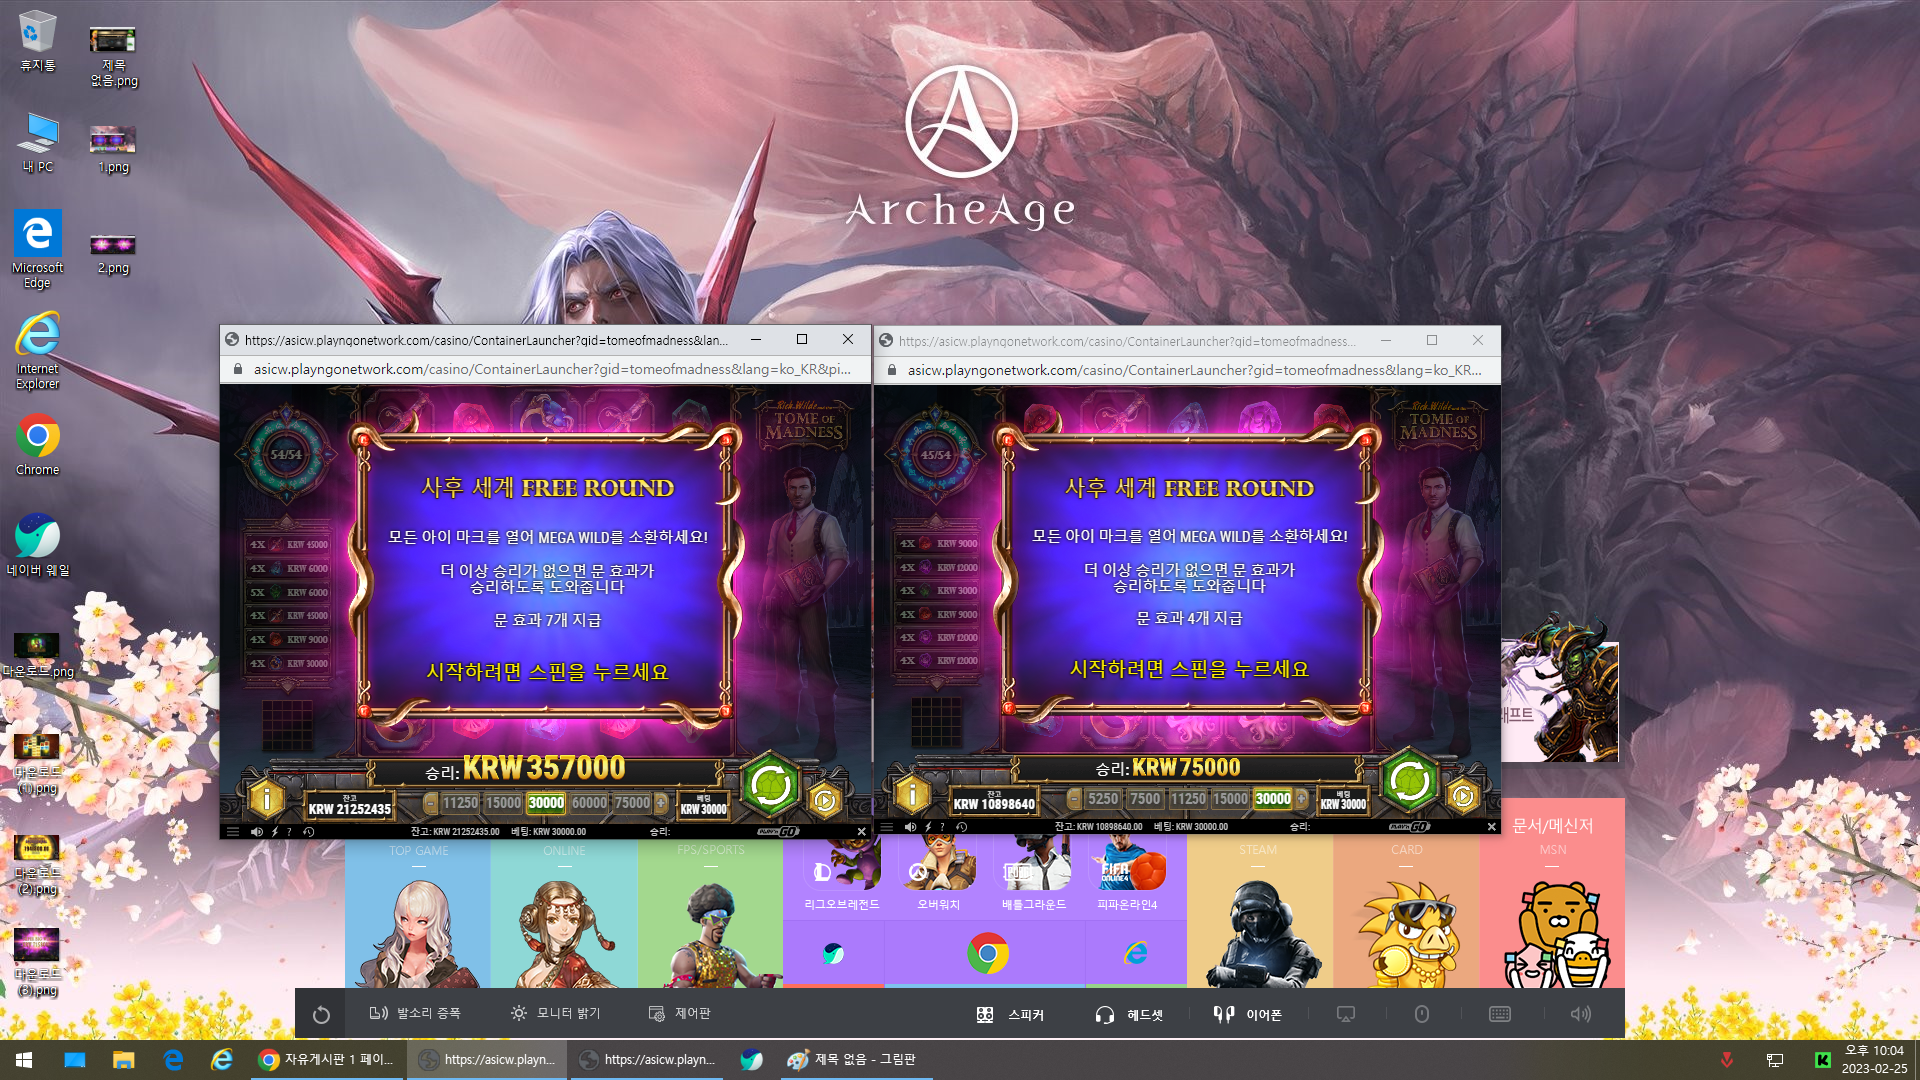Open hamburger menu in left game window
Screen dimensions: 1920x1080
coord(233,831)
